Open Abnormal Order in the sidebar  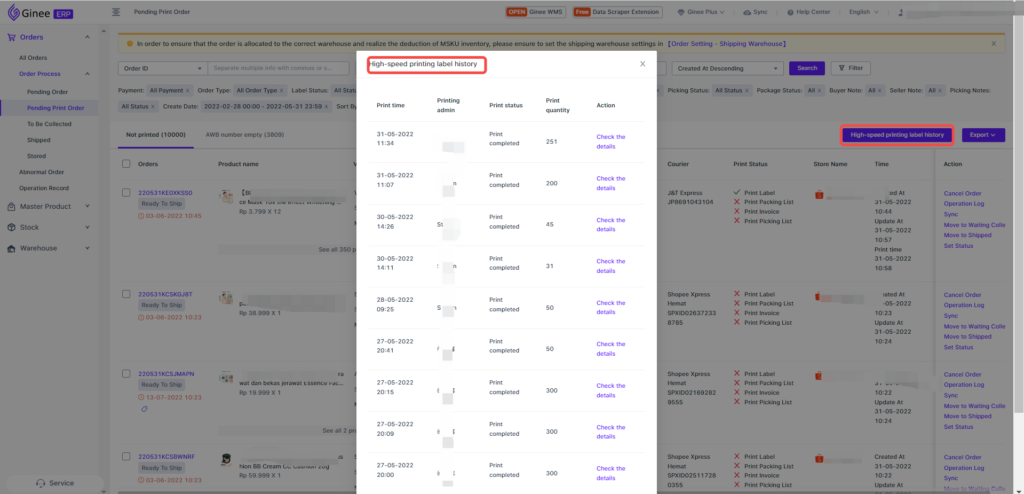(41, 172)
